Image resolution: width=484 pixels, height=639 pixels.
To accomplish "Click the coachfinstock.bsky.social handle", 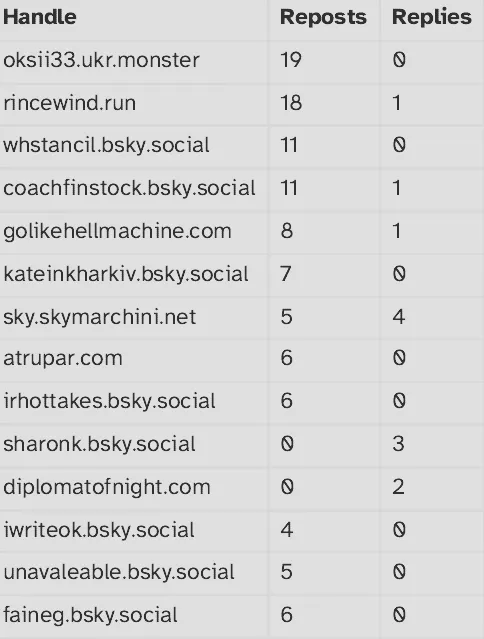I will (129, 188).
